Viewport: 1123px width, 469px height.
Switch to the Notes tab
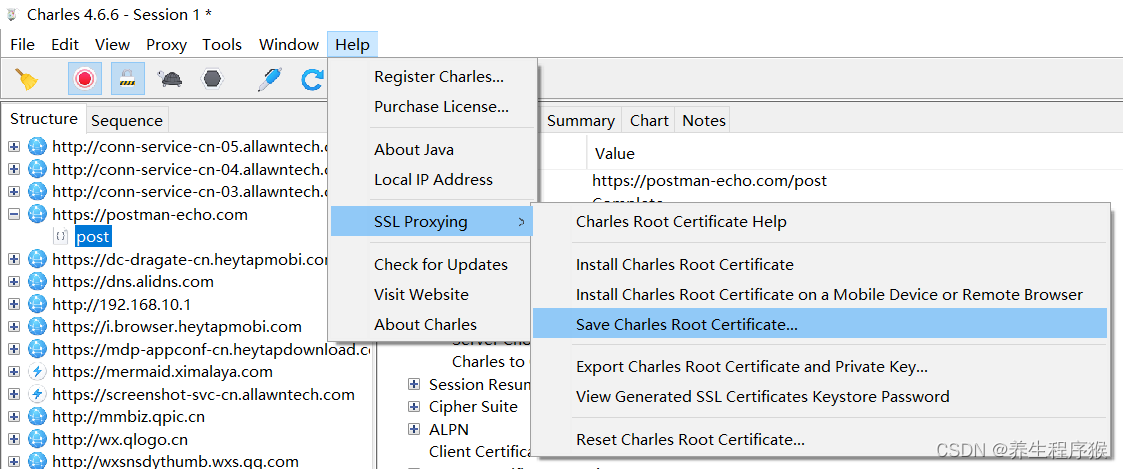704,121
